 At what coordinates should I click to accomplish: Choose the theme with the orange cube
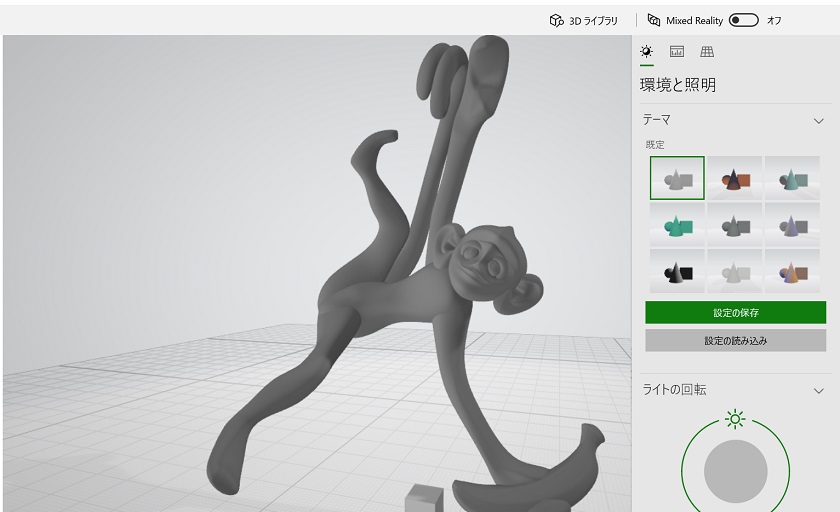tap(735, 178)
